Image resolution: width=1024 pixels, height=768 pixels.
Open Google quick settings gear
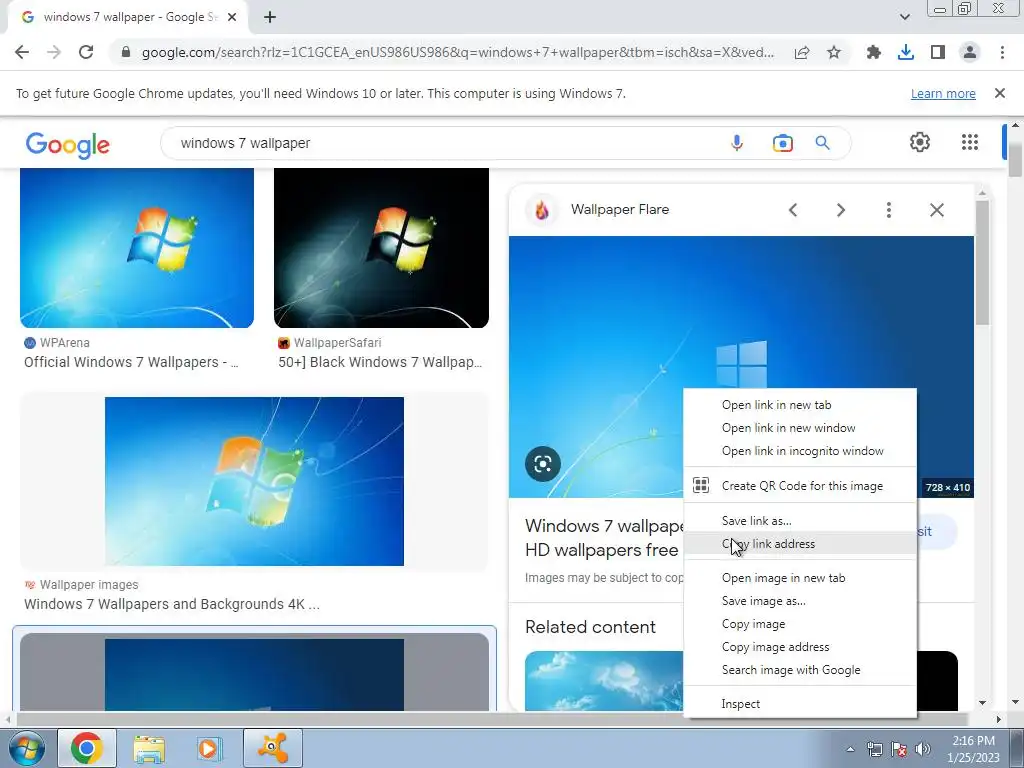[x=920, y=142]
